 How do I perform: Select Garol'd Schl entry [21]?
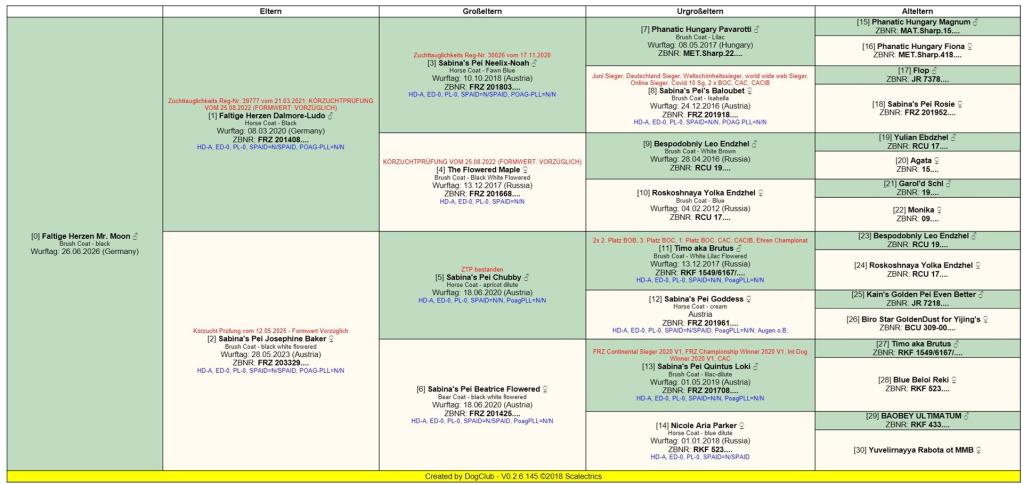919,185
